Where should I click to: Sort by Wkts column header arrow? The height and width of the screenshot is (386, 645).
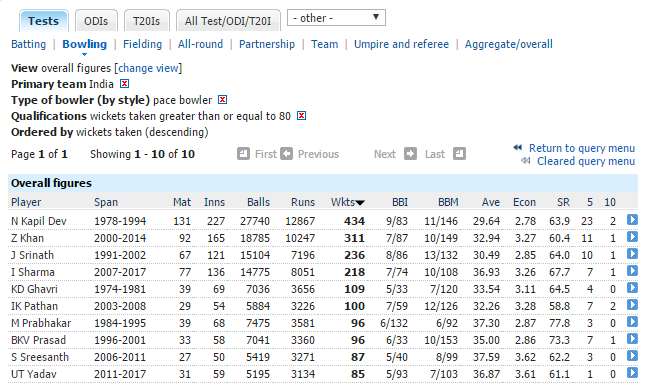tap(360, 202)
